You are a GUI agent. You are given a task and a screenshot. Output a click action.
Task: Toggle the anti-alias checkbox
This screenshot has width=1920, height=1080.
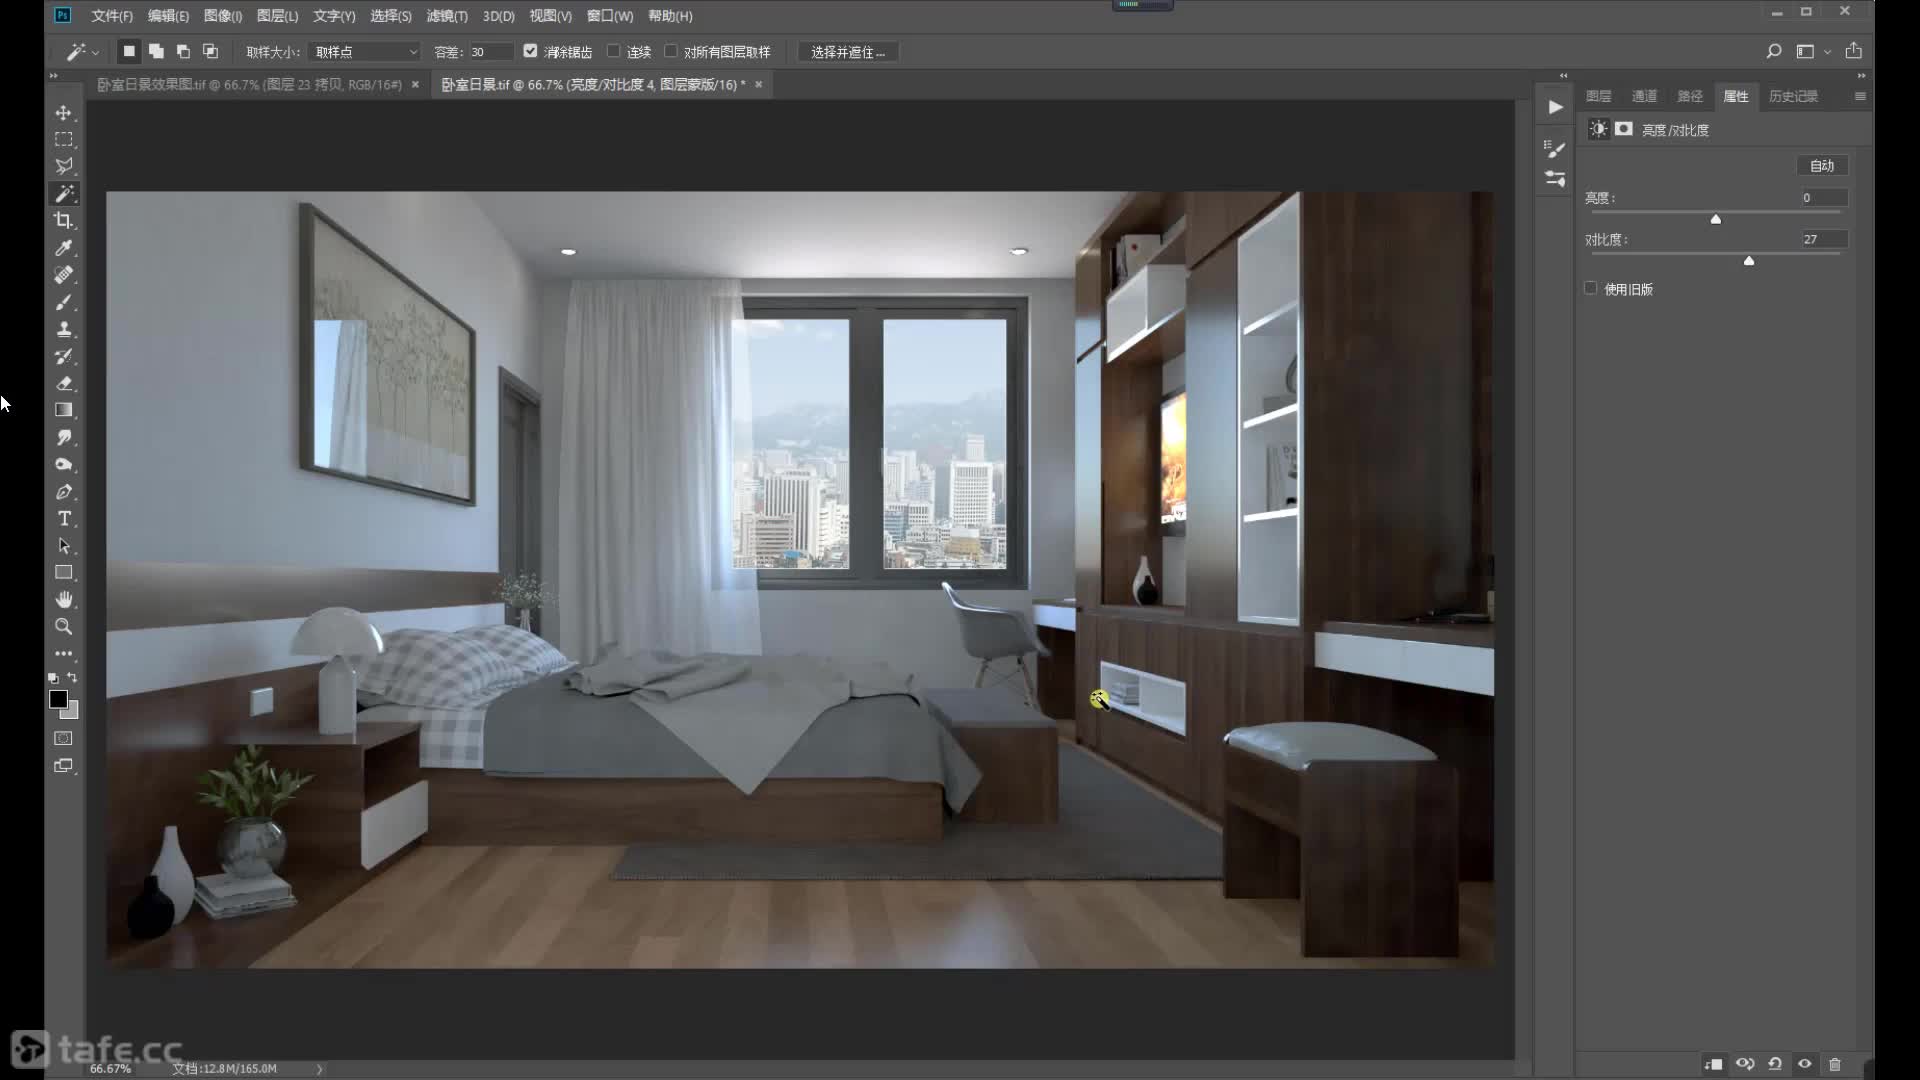(x=531, y=51)
